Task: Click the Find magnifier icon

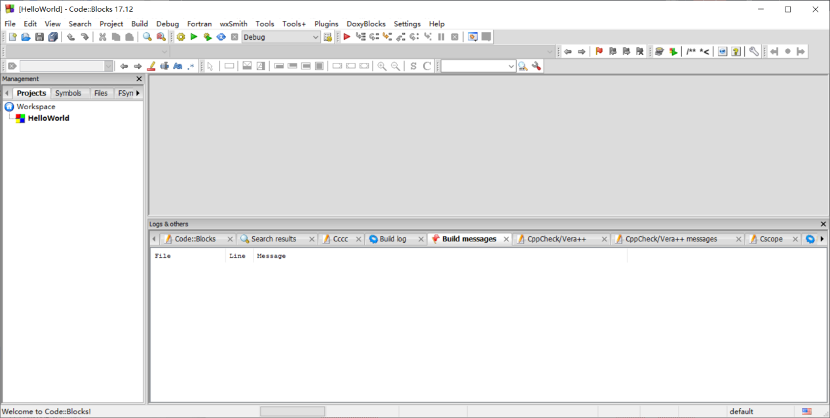Action: [x=147, y=37]
